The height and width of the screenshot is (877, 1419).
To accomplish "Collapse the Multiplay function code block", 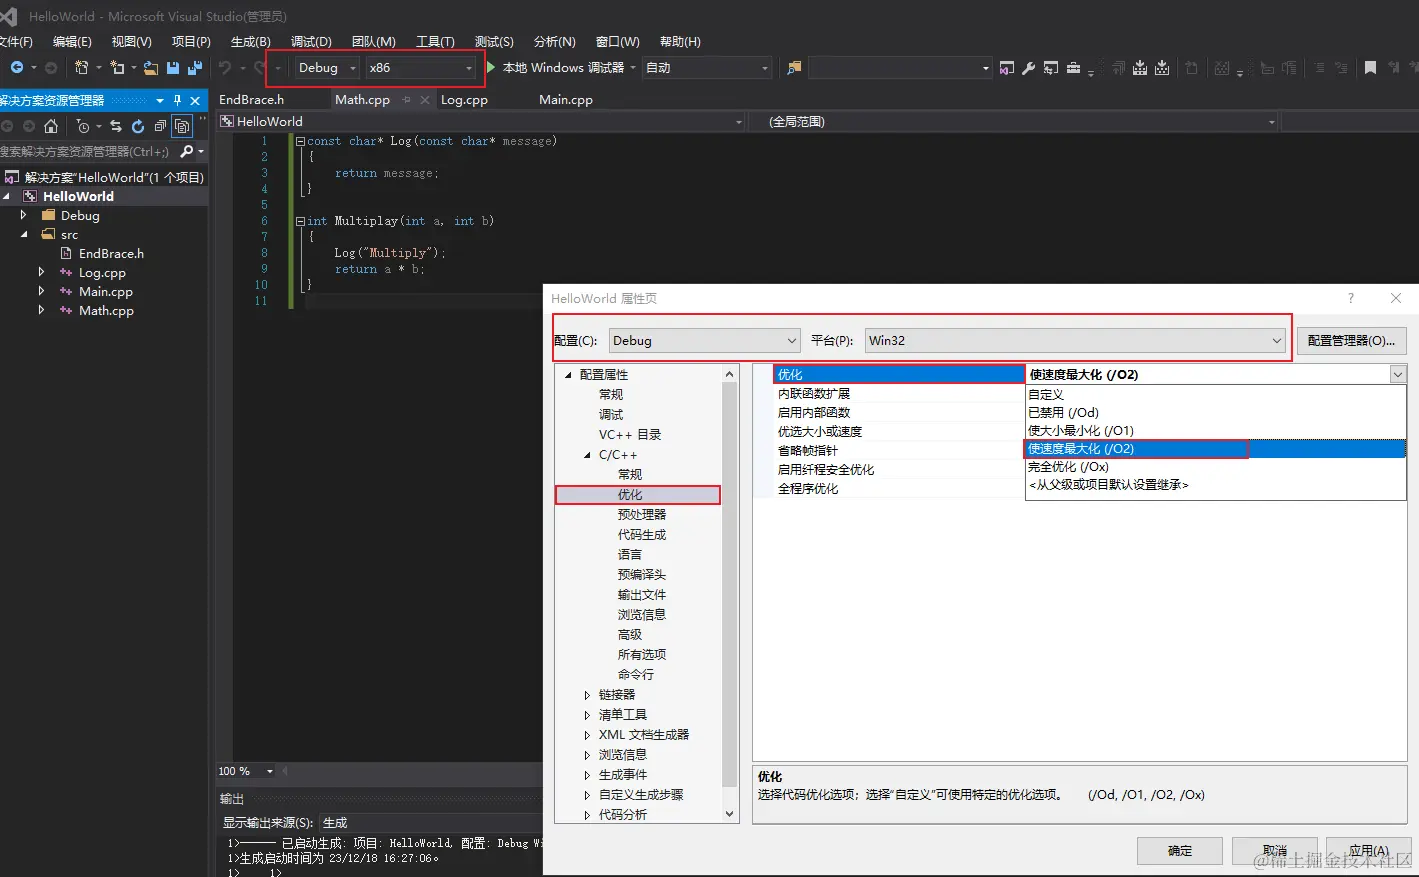I will (x=300, y=221).
